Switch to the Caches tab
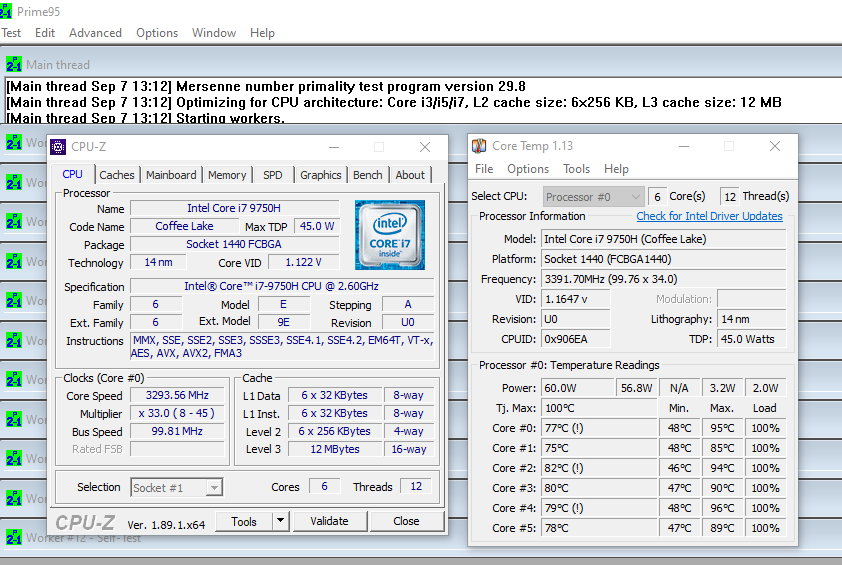Image resolution: width=842 pixels, height=565 pixels. pyautogui.click(x=117, y=175)
